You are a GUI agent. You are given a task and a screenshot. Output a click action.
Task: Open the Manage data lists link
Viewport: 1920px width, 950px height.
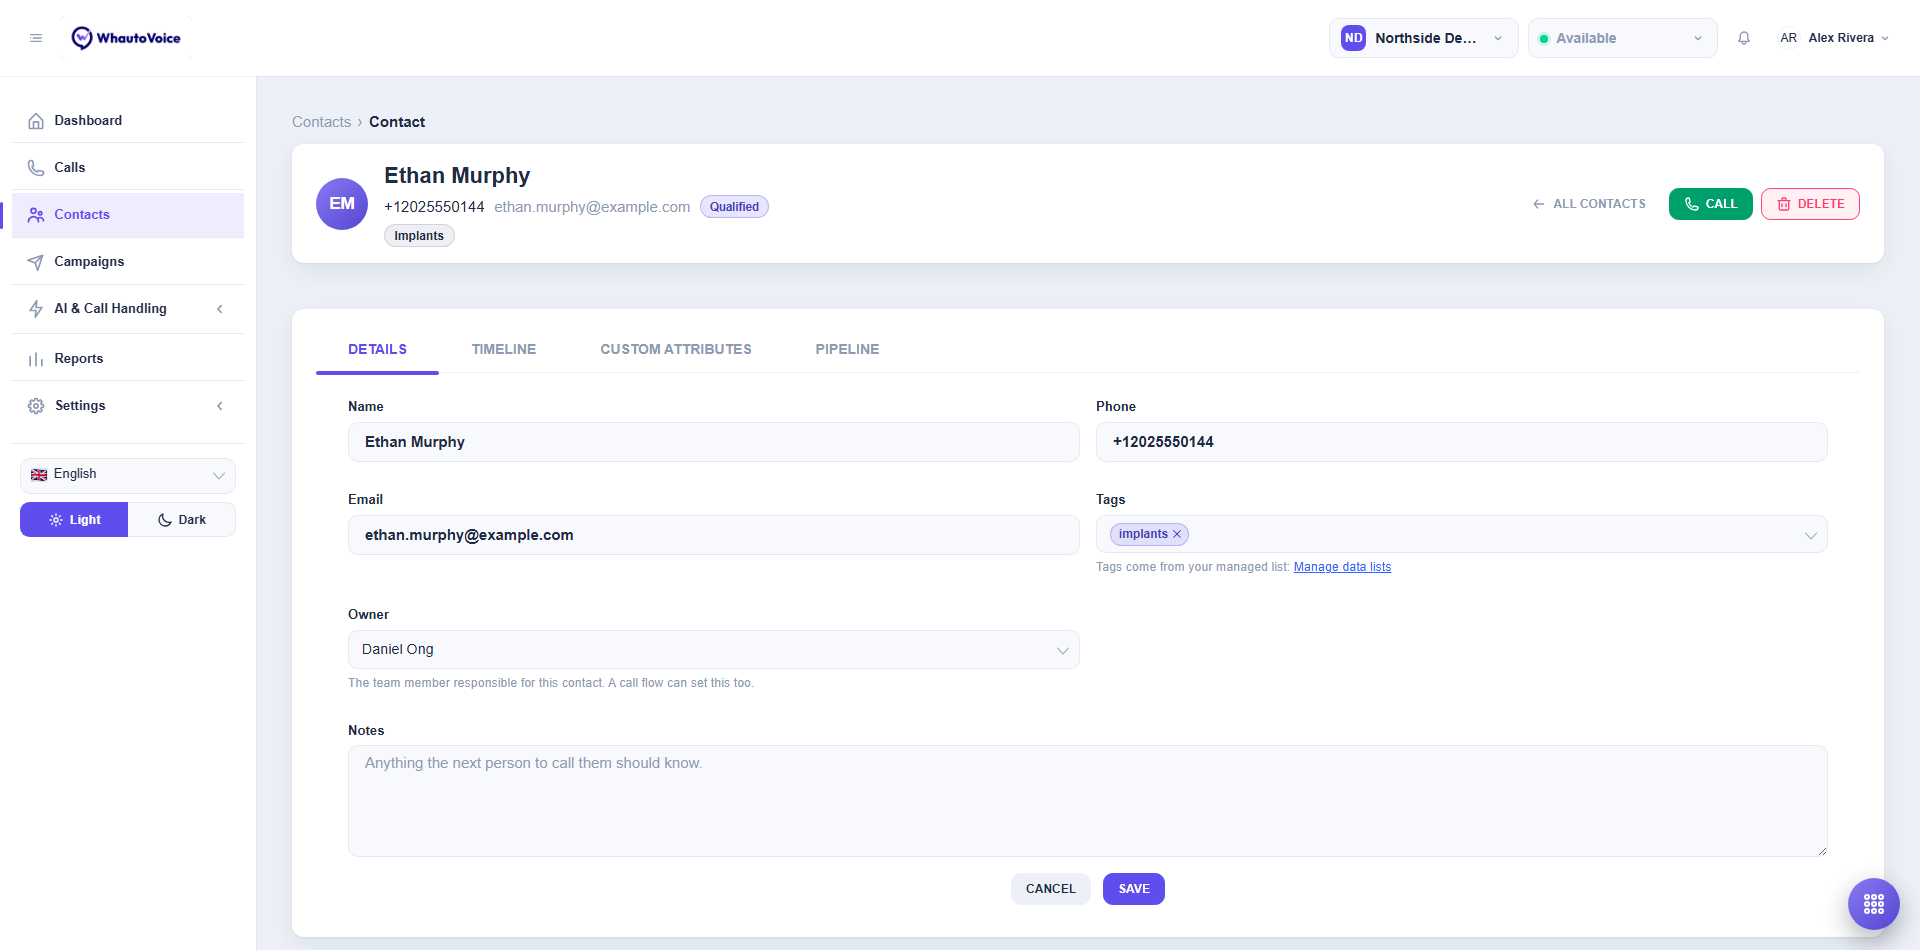coord(1342,567)
